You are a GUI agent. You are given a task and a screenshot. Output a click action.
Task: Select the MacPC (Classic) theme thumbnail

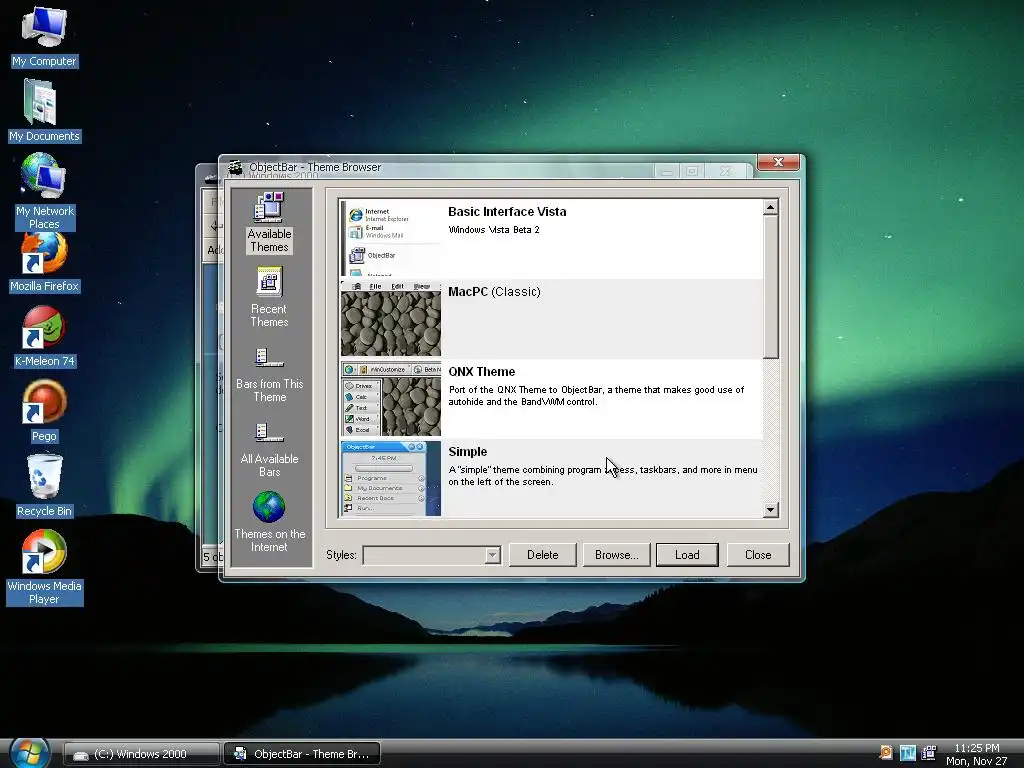pos(391,319)
